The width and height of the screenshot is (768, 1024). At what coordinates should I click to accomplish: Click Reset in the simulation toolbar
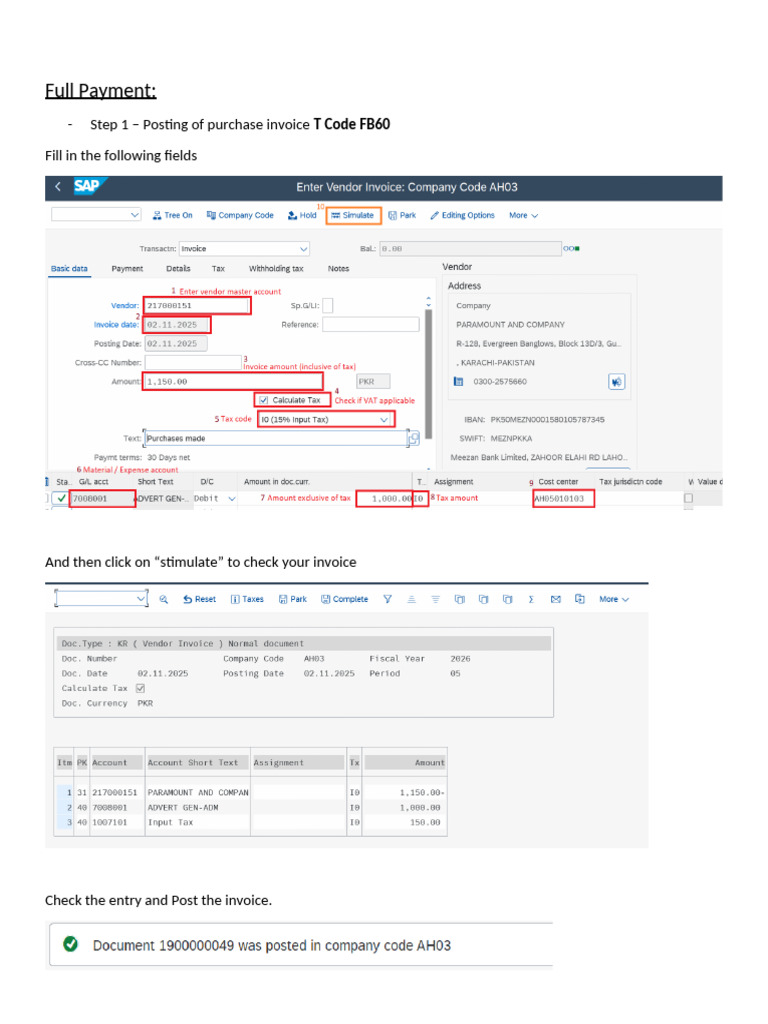coord(200,599)
